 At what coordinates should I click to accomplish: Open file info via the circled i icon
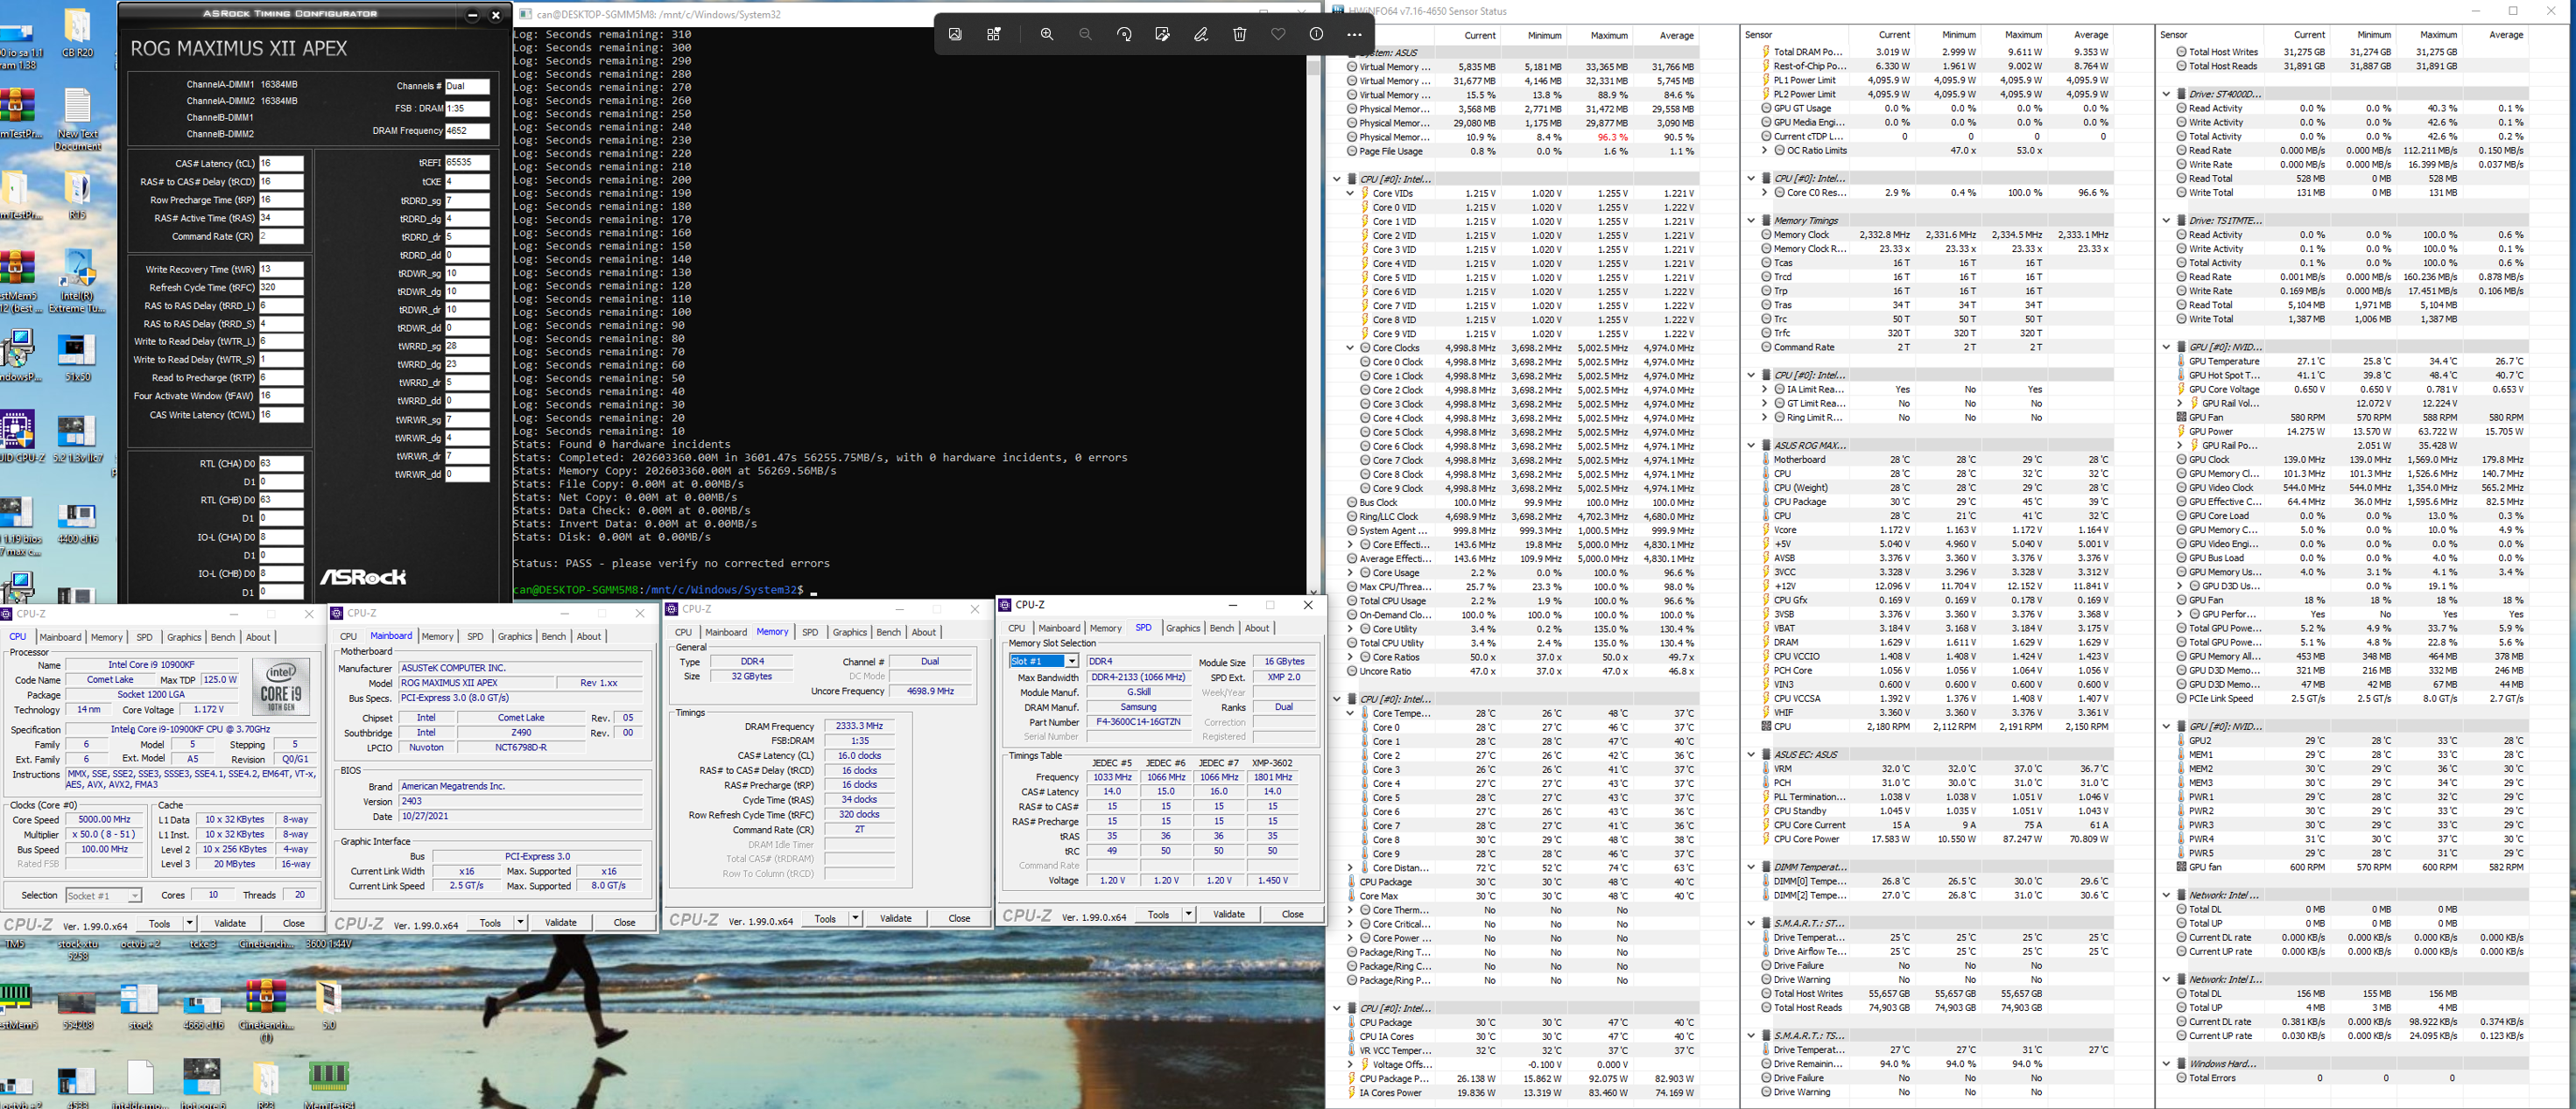pos(1316,34)
